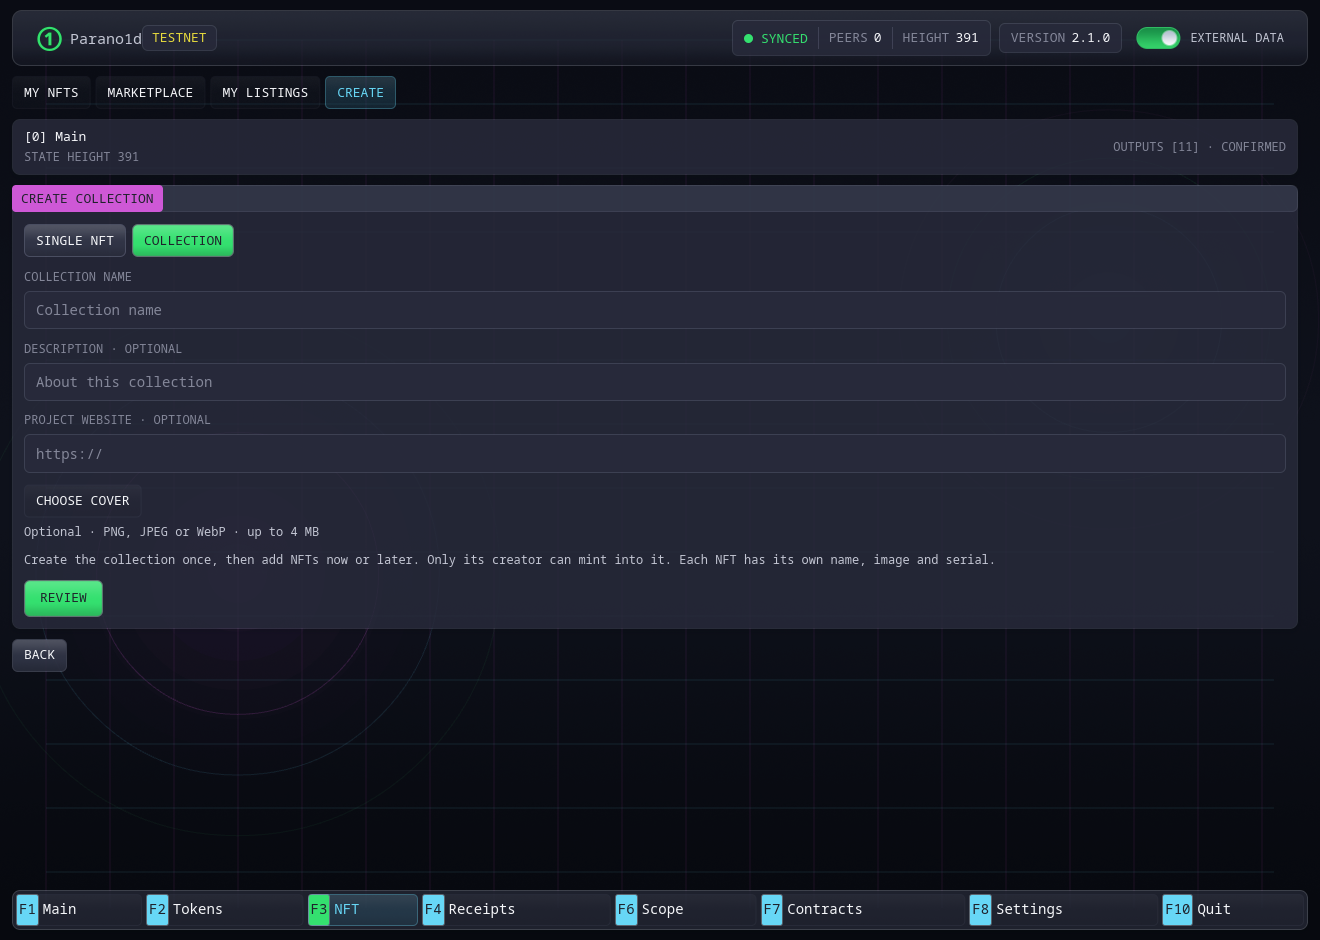This screenshot has width=1320, height=940.
Task: Click the project website https:// field
Action: click(655, 454)
